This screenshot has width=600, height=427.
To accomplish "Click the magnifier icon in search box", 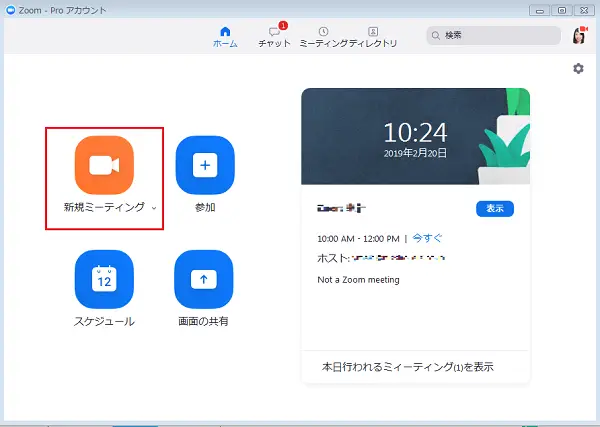I will (435, 36).
